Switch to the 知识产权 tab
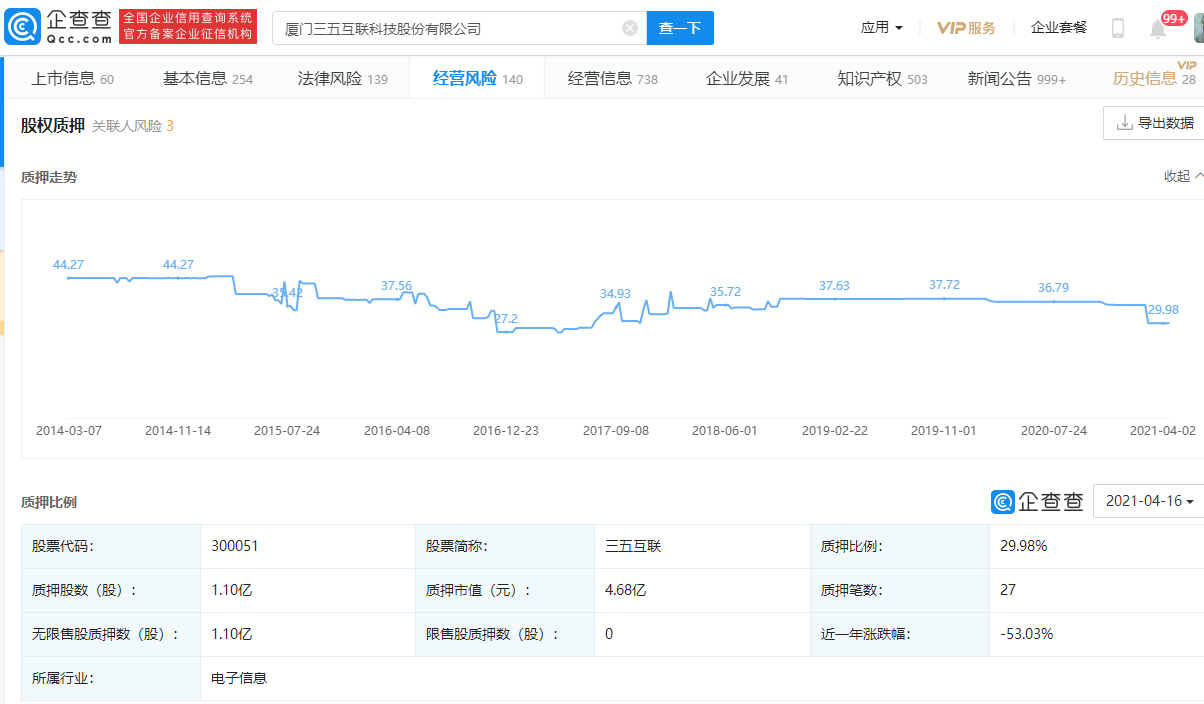Screen dimensions: 1204x704 (882, 78)
